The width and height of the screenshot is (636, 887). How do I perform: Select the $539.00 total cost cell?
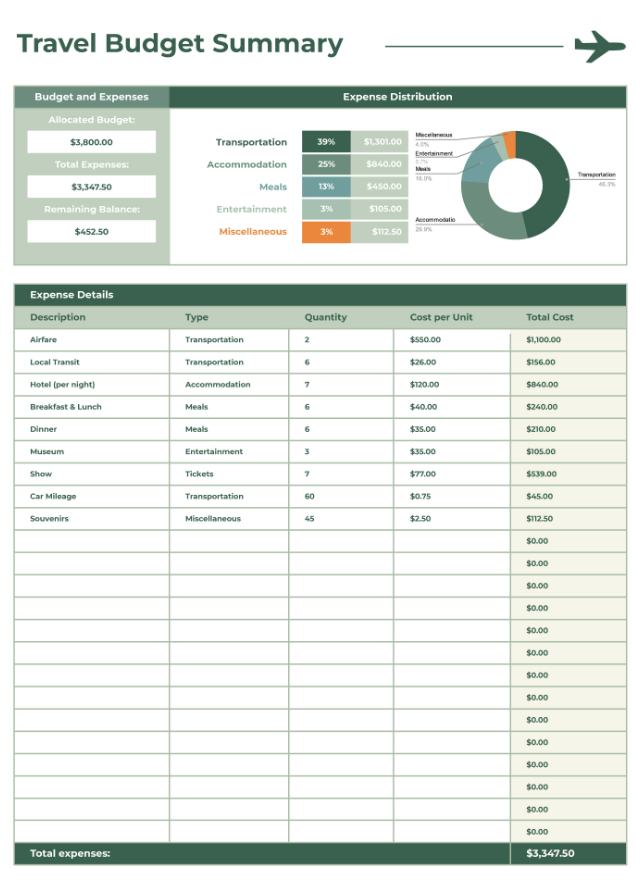pos(568,474)
